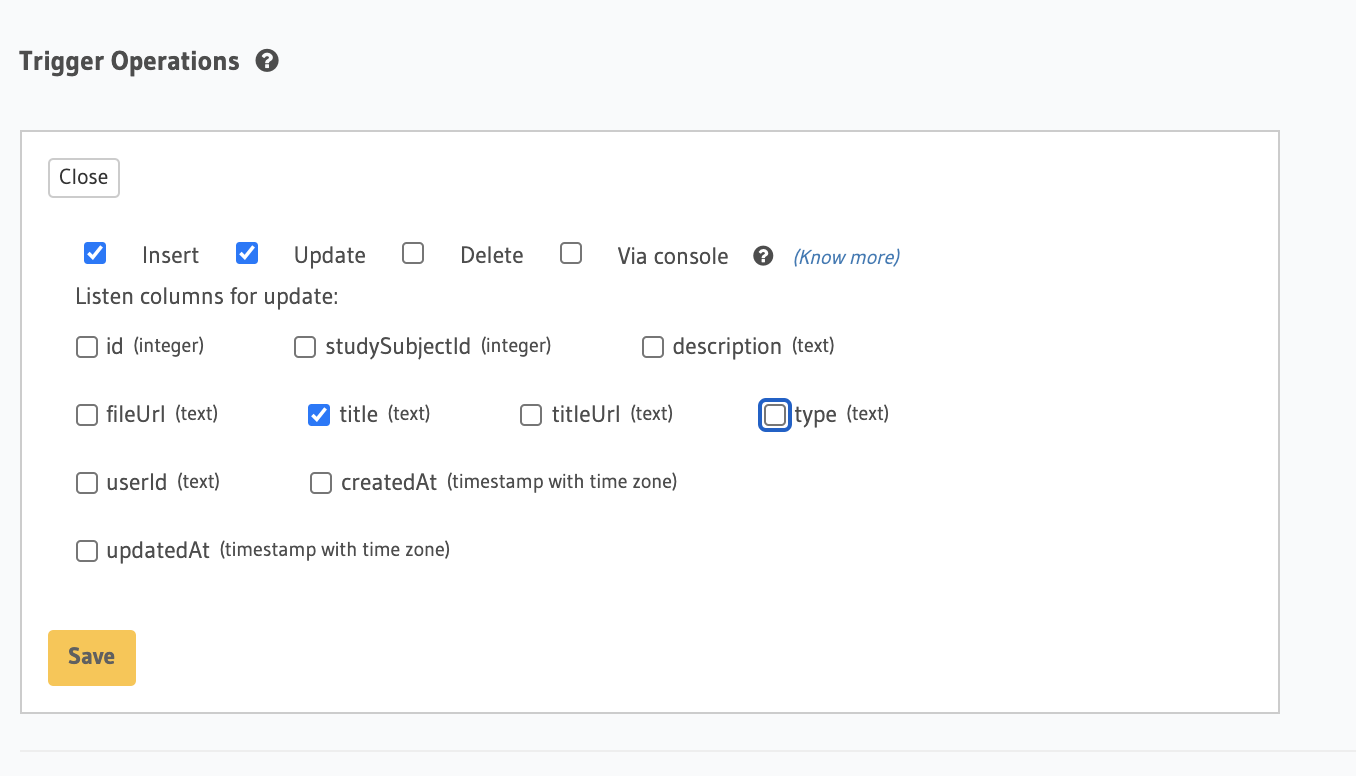Tick the description column checkbox

(x=653, y=347)
